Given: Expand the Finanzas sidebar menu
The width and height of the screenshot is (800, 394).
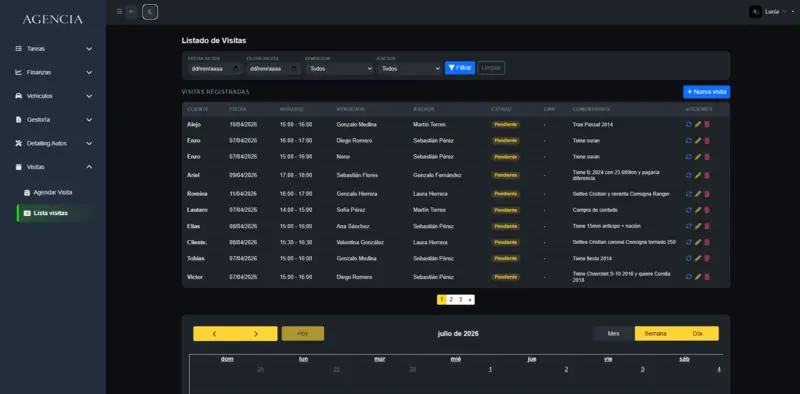Looking at the screenshot, I should click(53, 72).
